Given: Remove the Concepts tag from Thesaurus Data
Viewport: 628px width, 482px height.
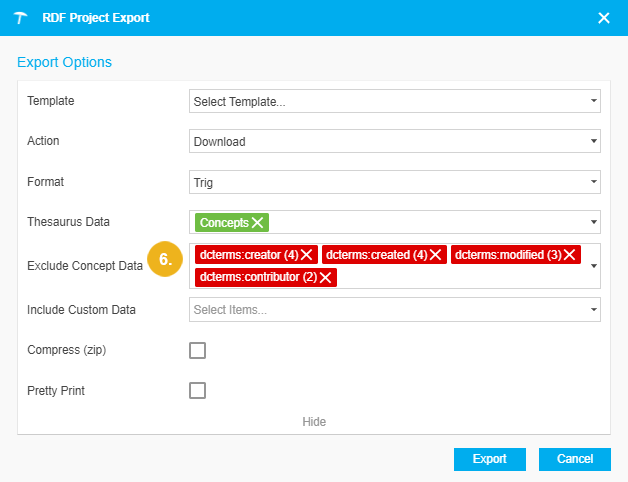Looking at the screenshot, I should click(x=258, y=222).
